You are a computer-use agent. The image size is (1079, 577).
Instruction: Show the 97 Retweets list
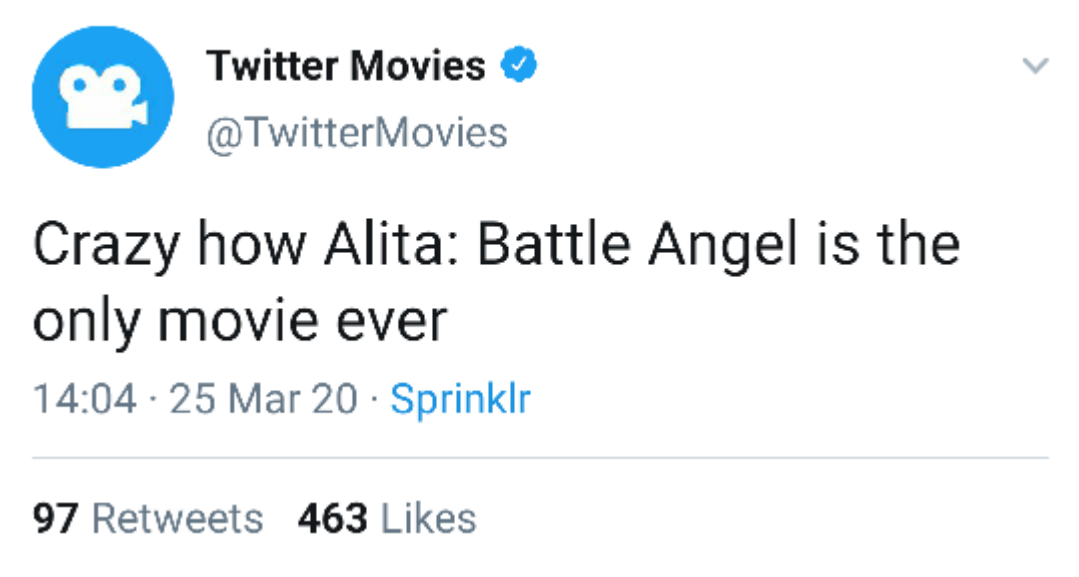[148, 518]
